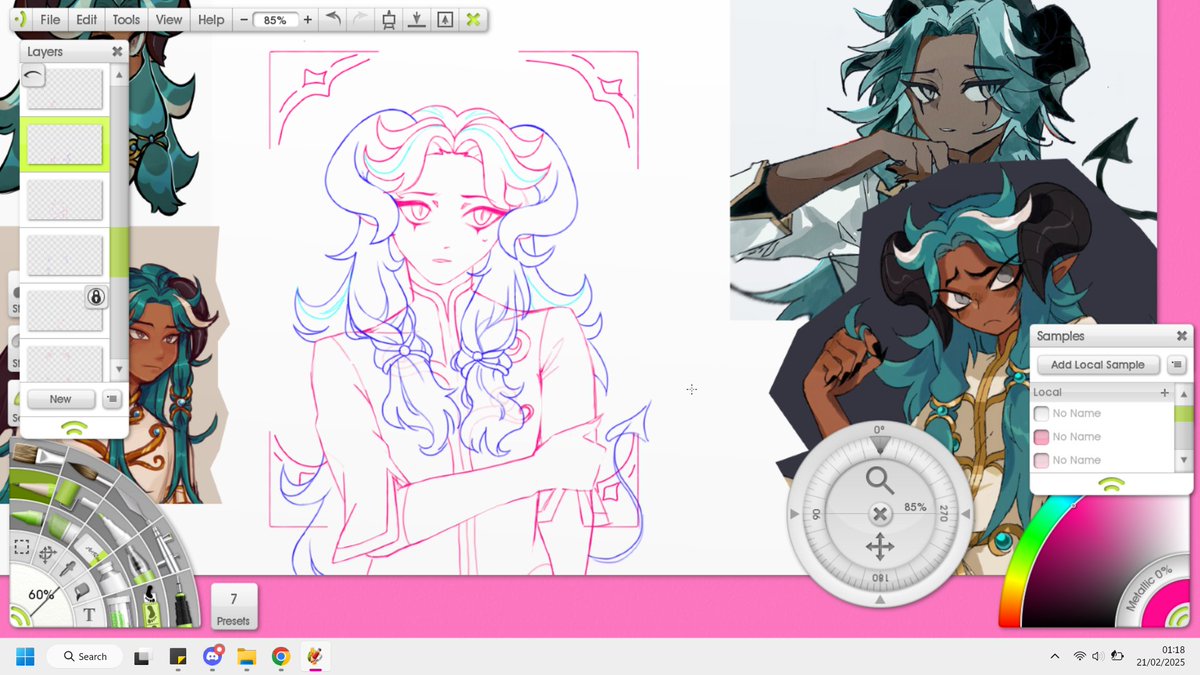Open the Help menu

[x=211, y=19]
